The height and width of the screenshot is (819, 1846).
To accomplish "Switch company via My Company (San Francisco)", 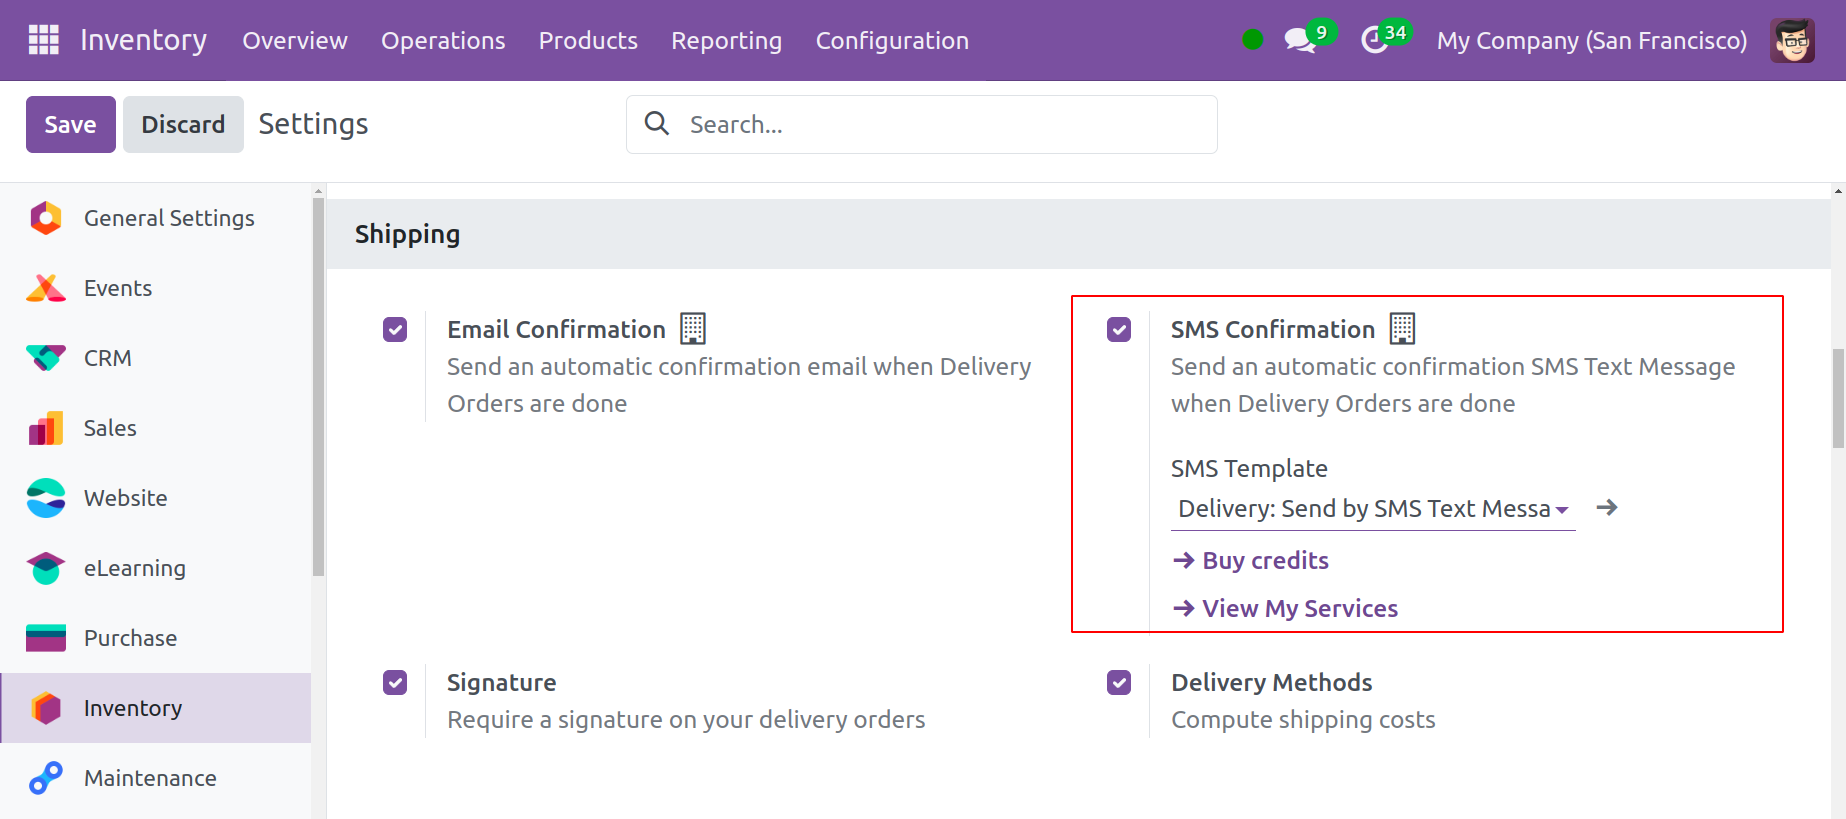I will coord(1591,41).
